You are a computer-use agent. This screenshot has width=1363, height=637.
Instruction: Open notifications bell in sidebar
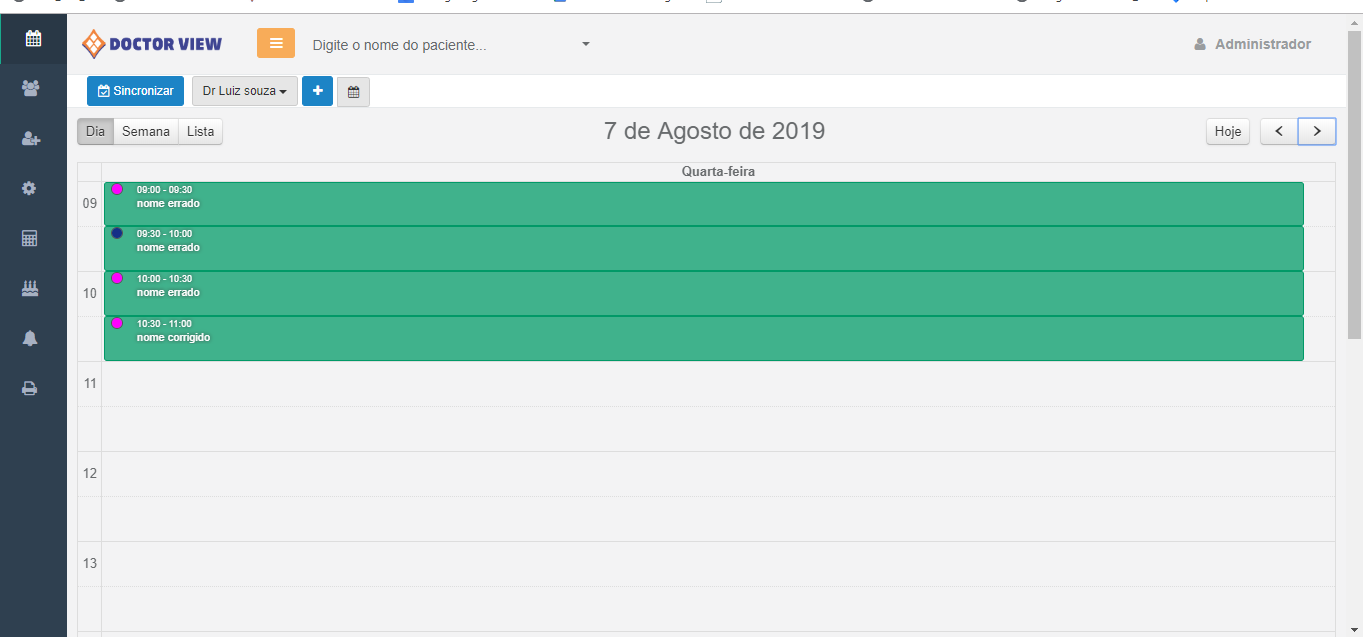pyautogui.click(x=30, y=338)
